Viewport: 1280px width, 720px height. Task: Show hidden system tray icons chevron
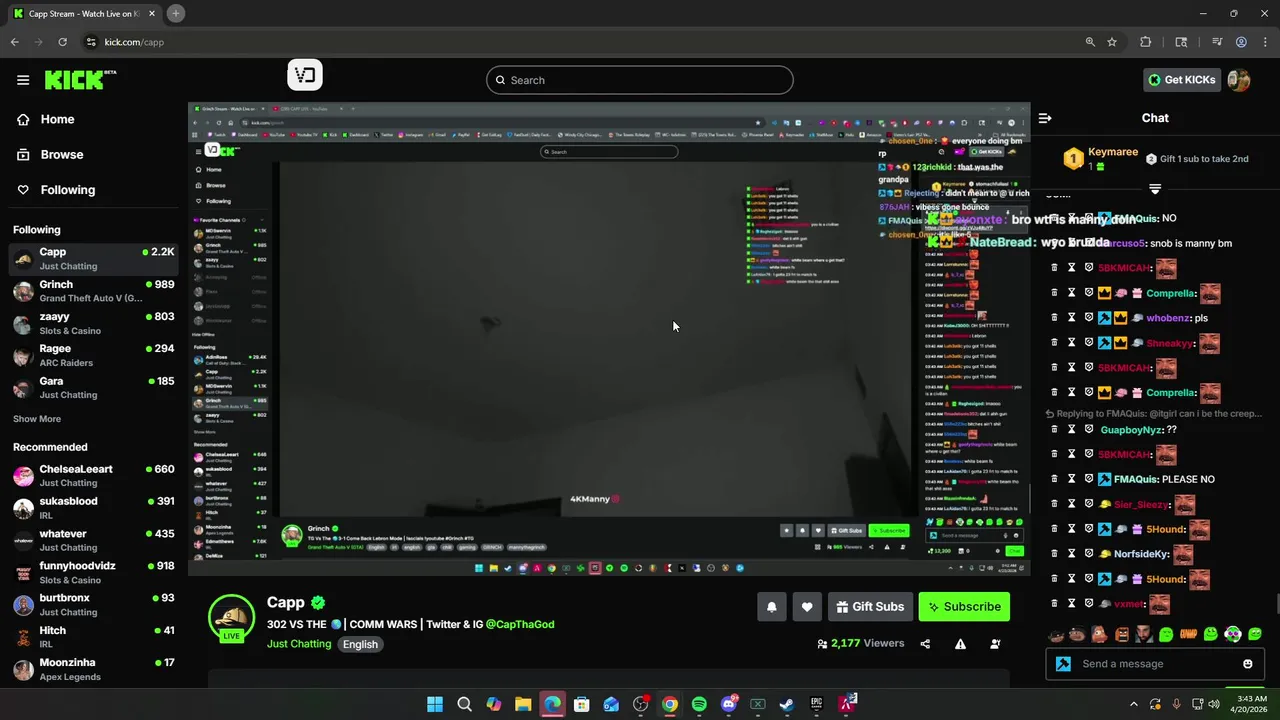pos(1134,704)
